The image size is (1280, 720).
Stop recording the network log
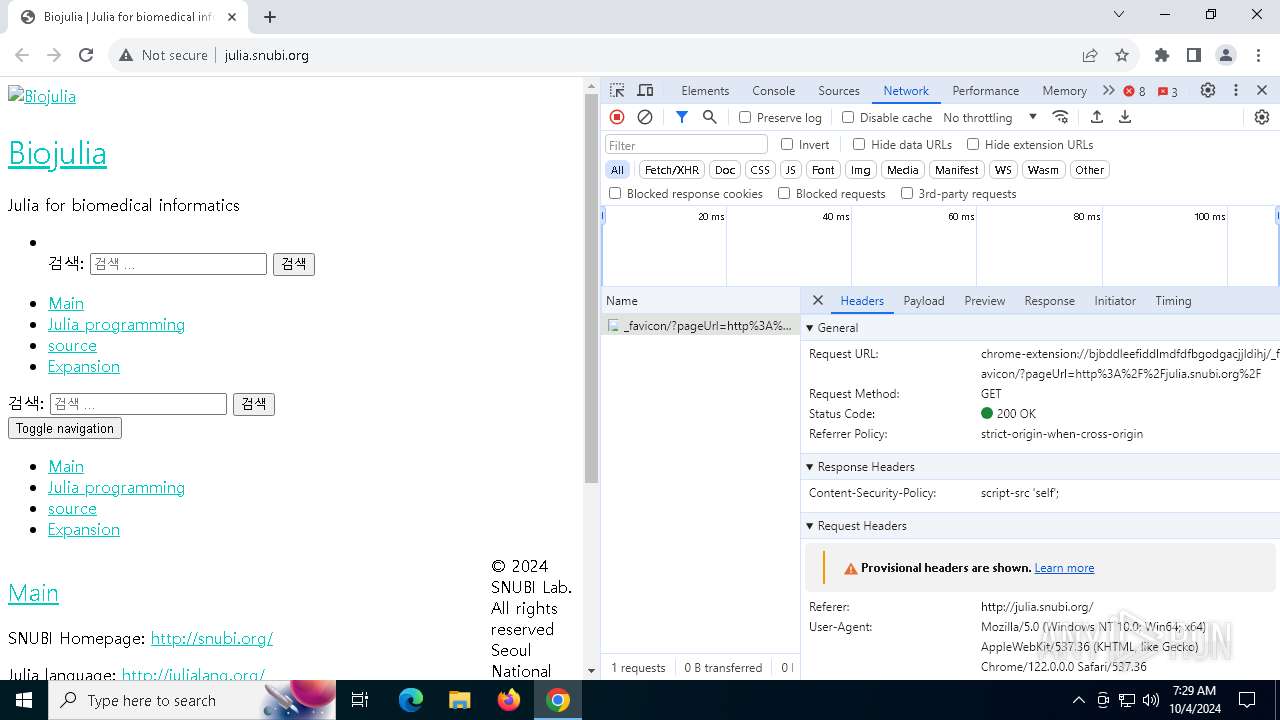617,117
